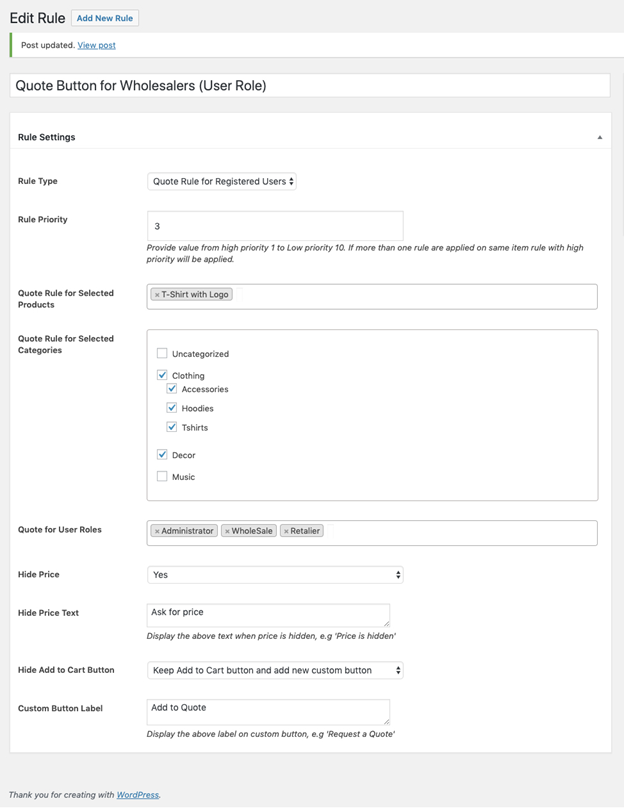The image size is (624, 808).
Task: Uncheck the Accessories subcategory
Action: (x=172, y=389)
